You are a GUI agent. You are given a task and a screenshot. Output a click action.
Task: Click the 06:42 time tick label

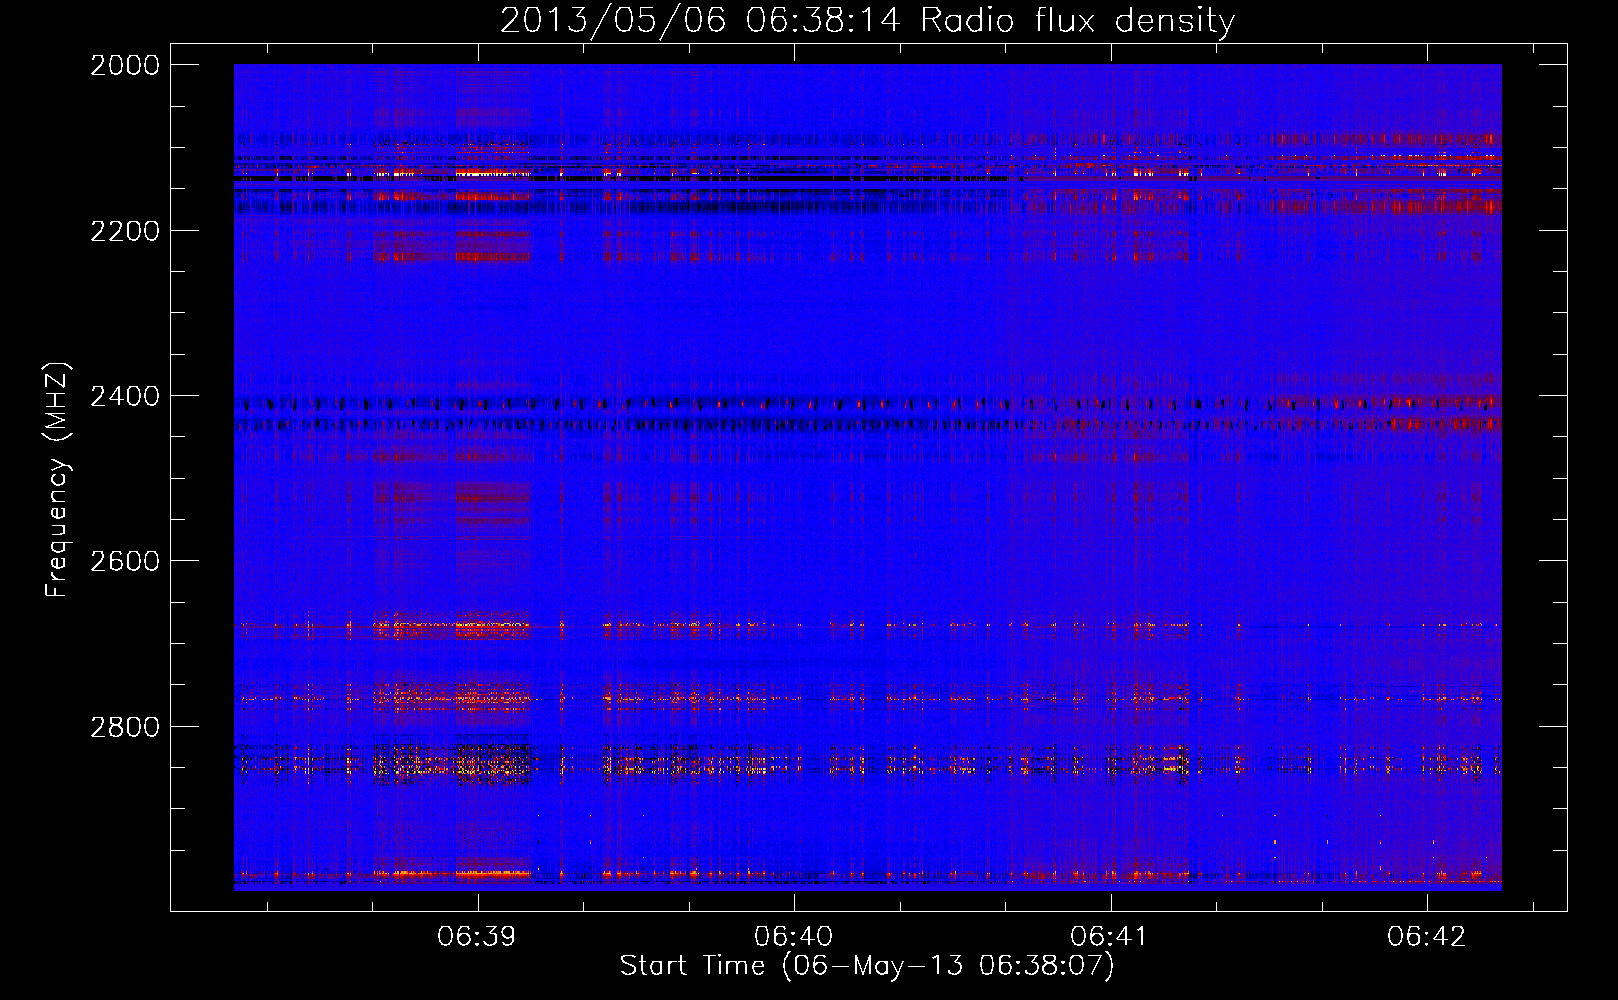click(x=1427, y=936)
